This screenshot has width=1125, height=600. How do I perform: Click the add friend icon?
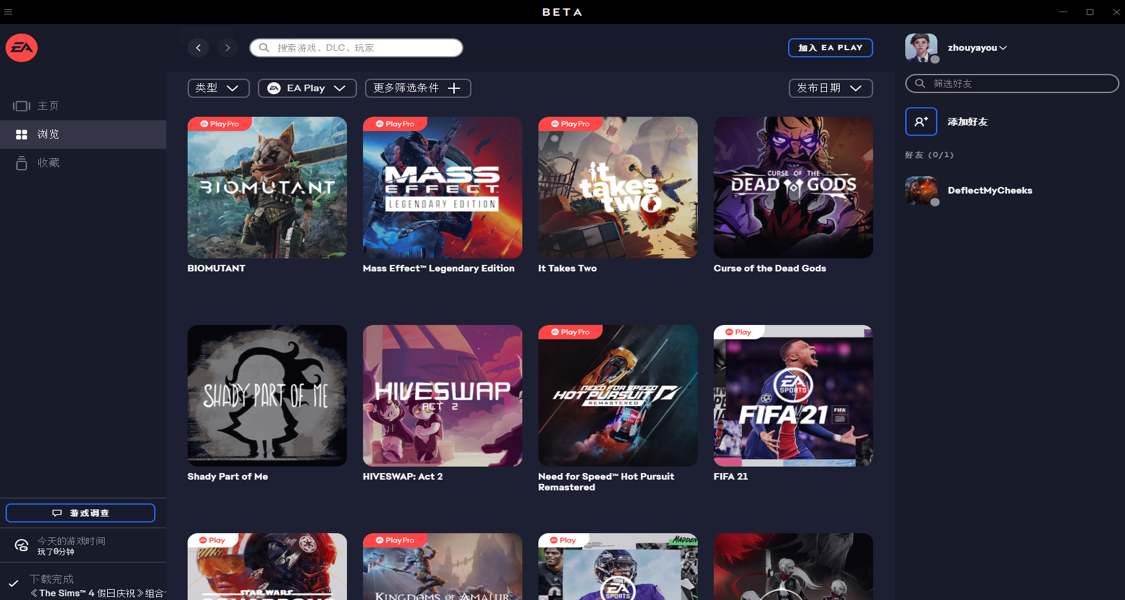point(921,122)
